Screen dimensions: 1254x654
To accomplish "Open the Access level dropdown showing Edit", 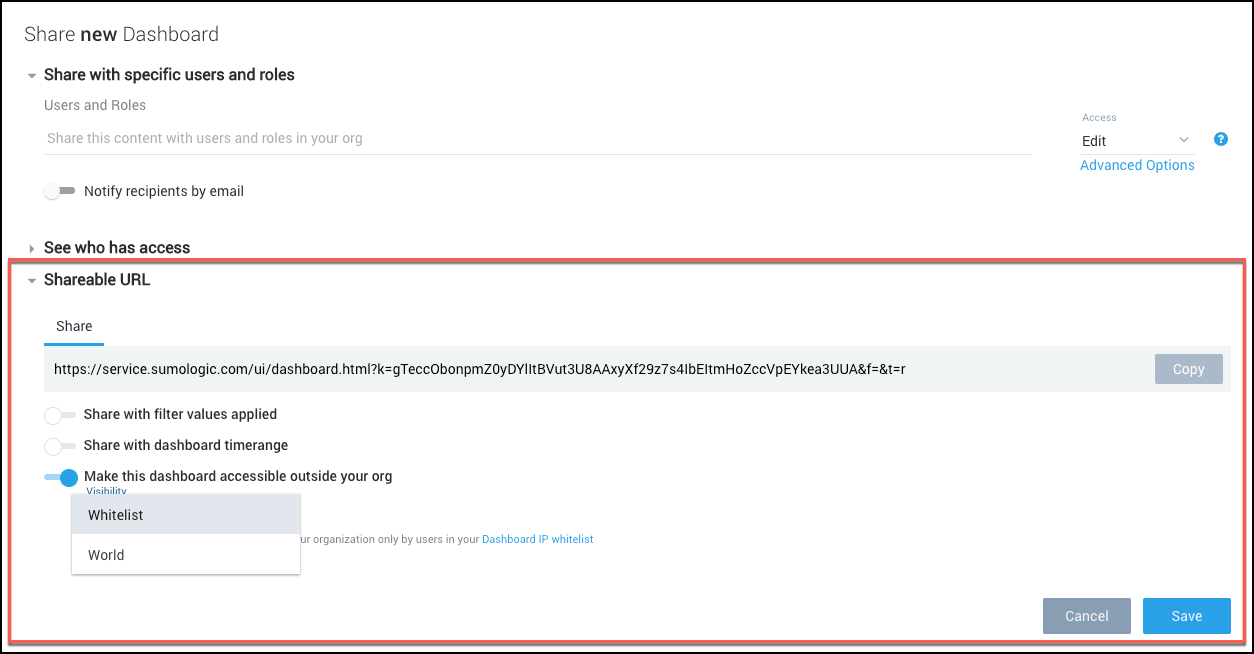I will click(1136, 141).
